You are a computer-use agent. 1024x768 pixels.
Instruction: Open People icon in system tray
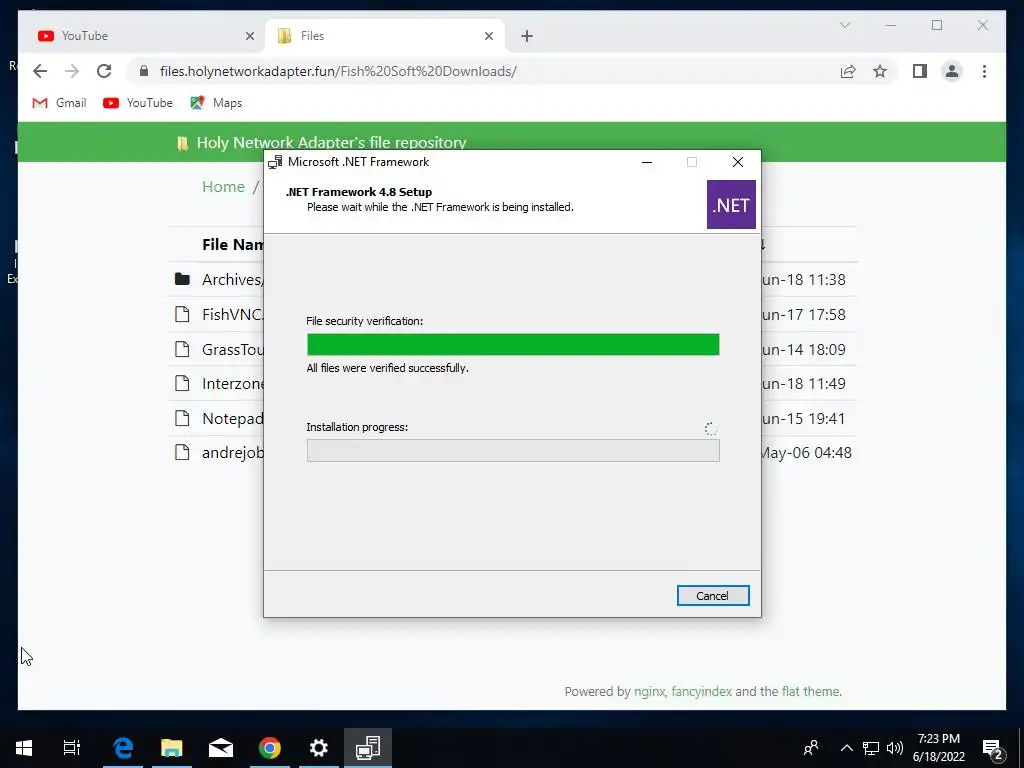click(811, 748)
